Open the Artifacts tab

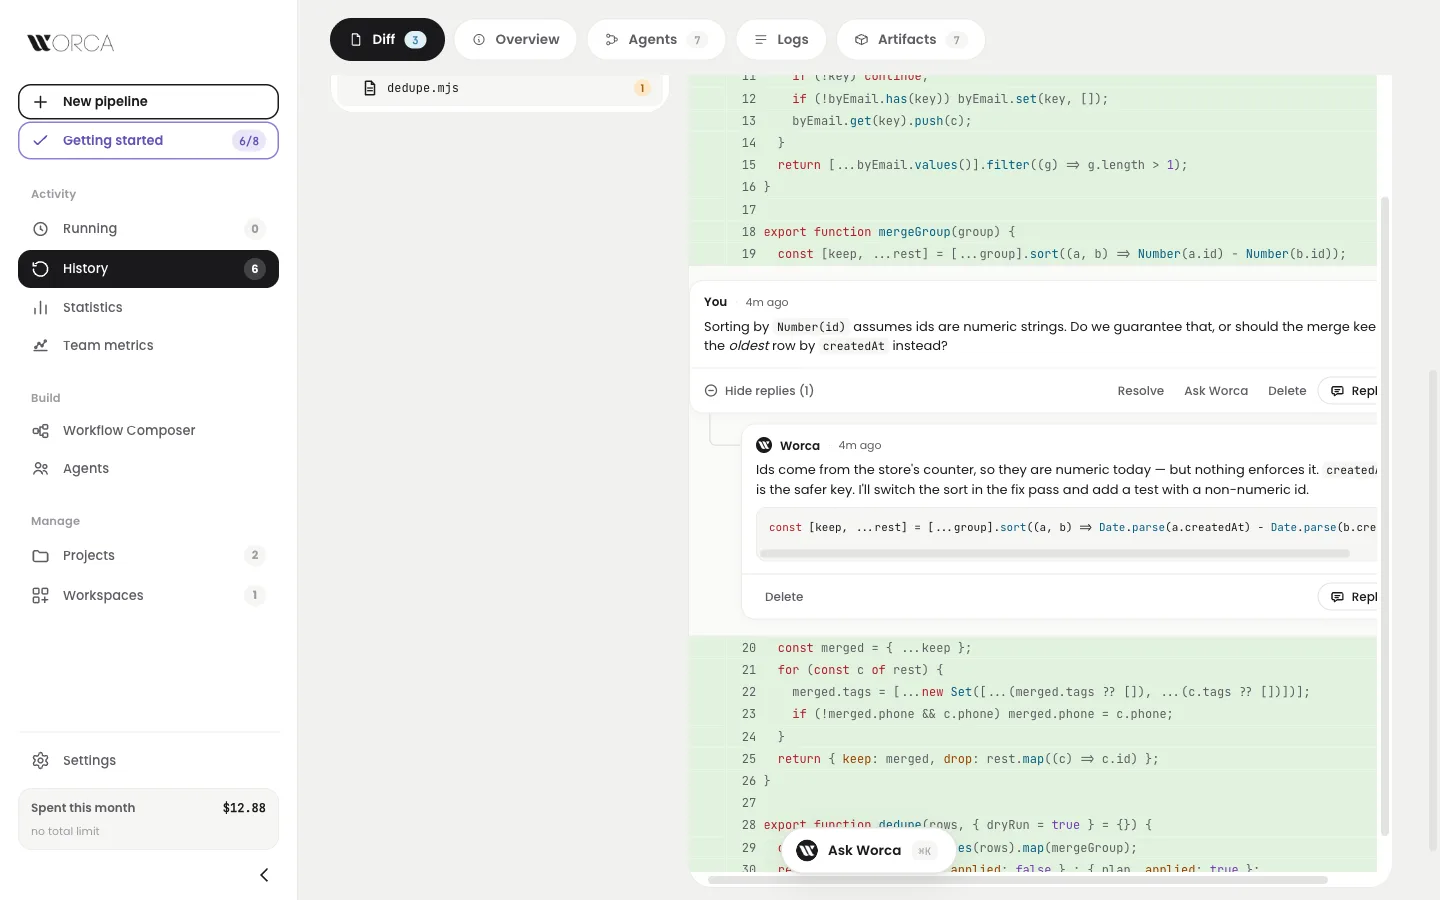pyautogui.click(x=910, y=40)
